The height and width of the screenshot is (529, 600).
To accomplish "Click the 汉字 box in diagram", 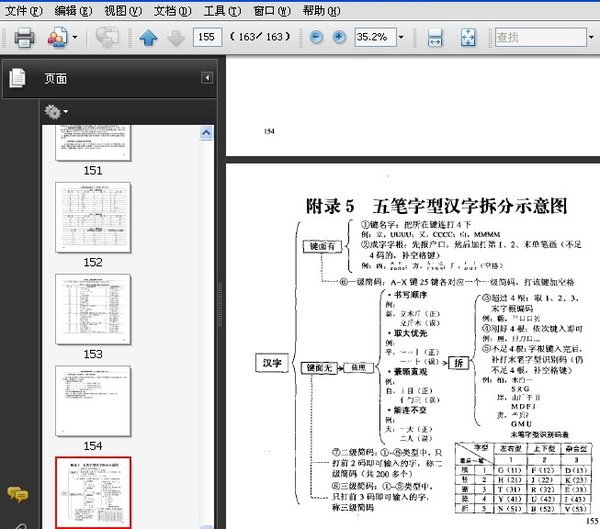I will pyautogui.click(x=272, y=363).
